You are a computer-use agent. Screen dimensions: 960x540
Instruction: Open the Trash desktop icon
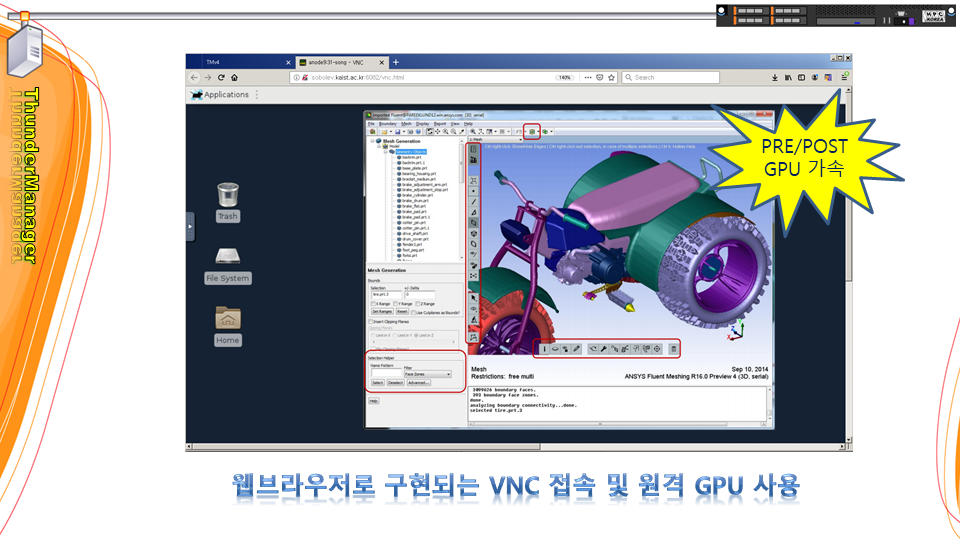click(228, 202)
